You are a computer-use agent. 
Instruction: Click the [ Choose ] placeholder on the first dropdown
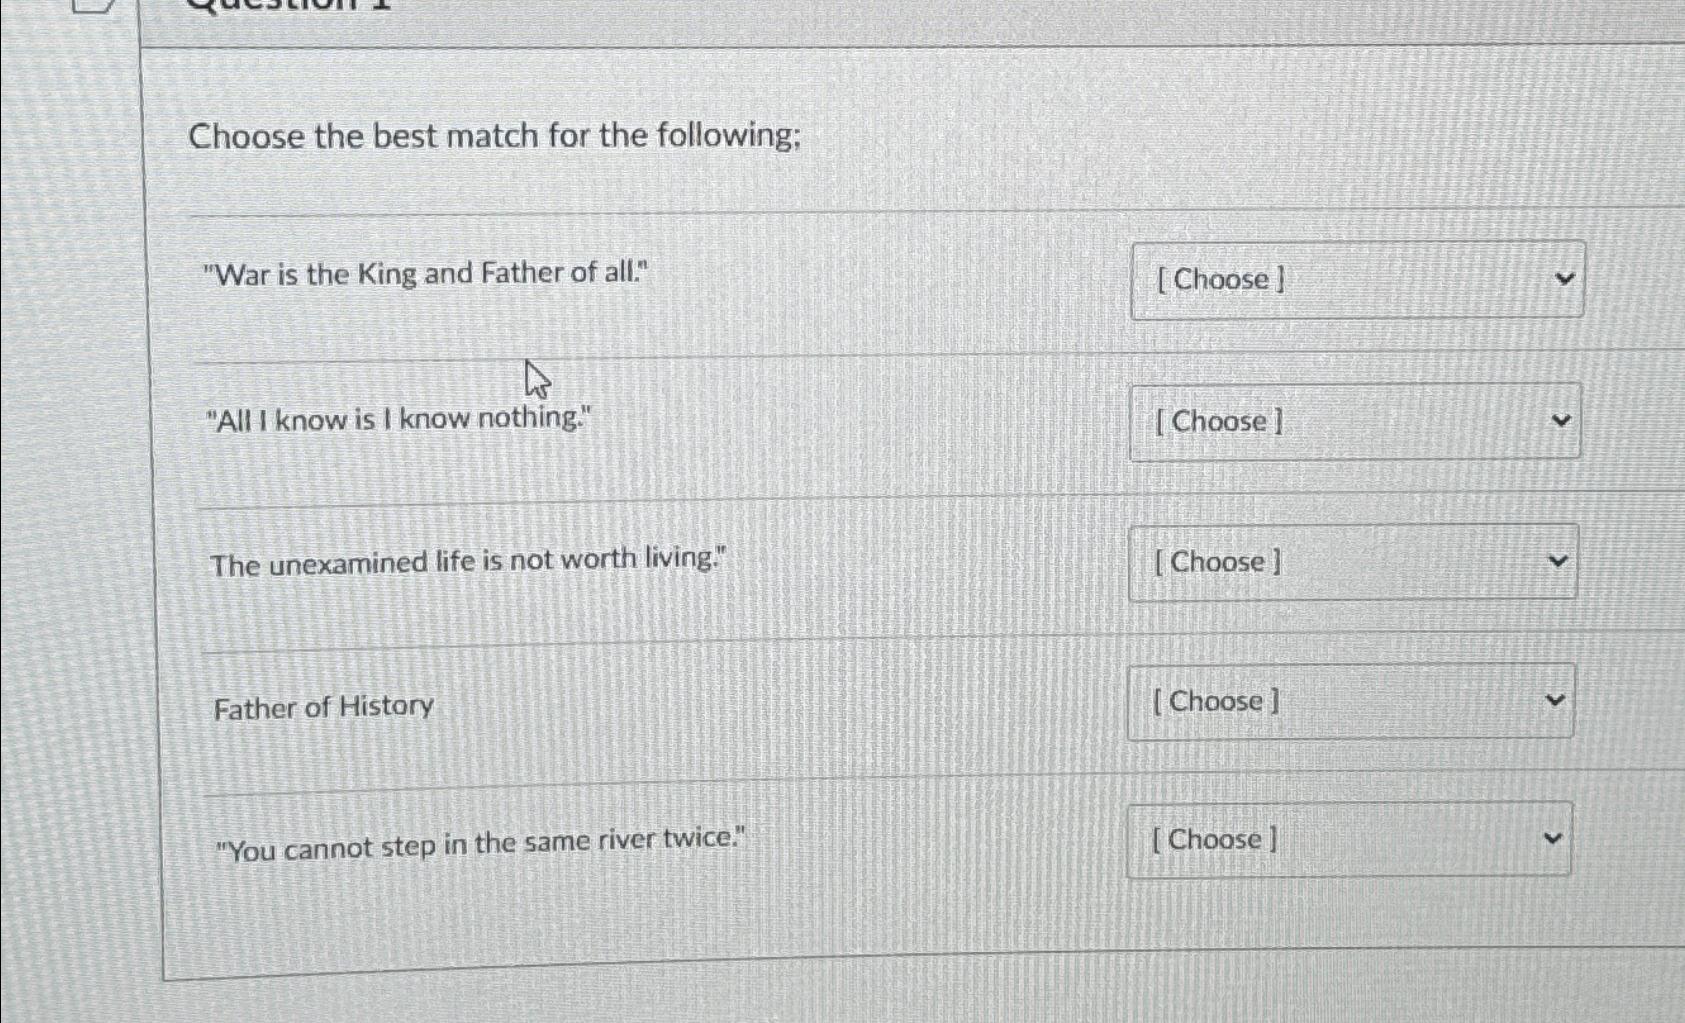coord(1219,280)
